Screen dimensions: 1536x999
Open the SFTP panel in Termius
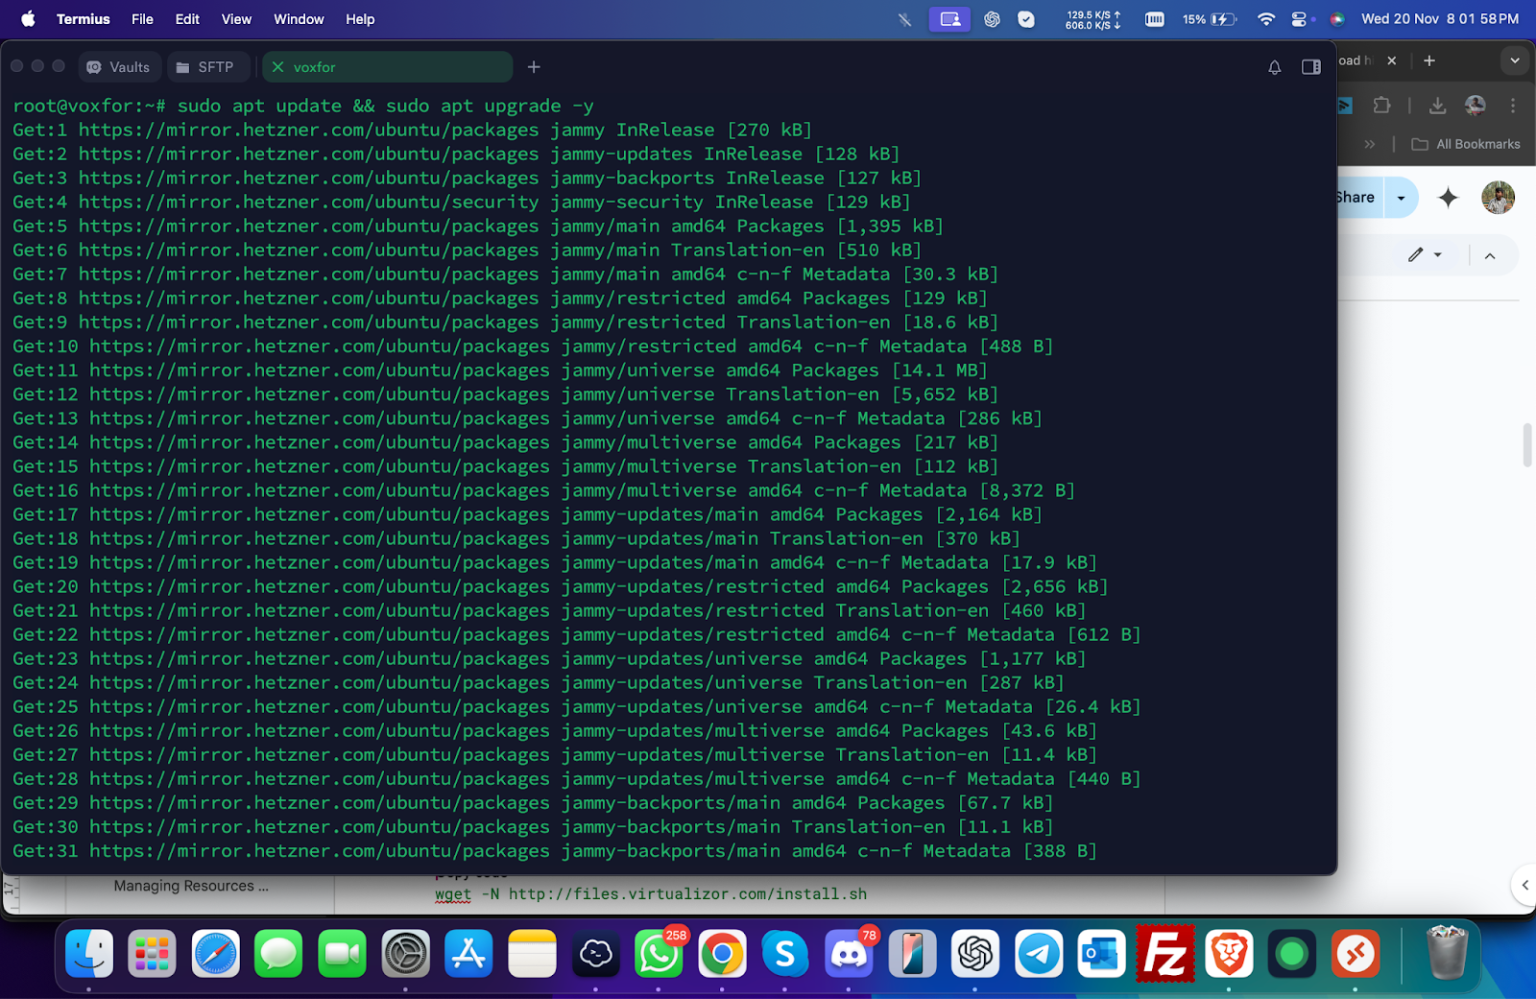coord(208,67)
